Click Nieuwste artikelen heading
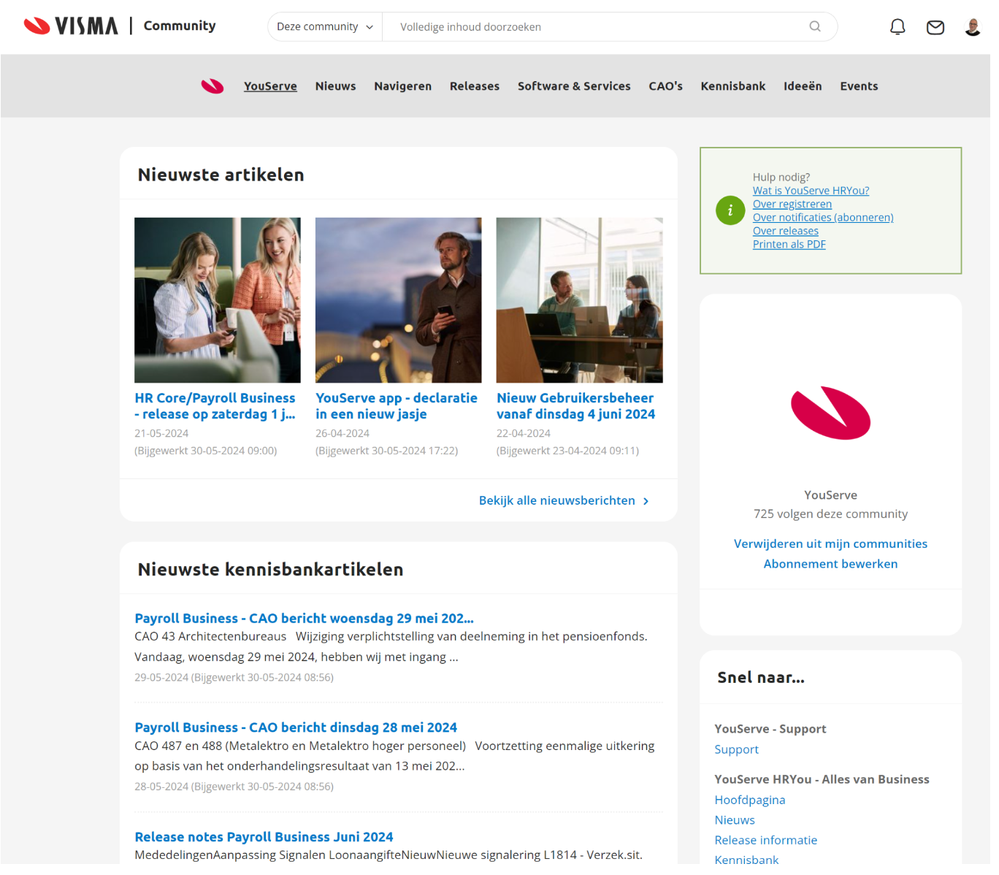The width and height of the screenshot is (999, 875). coord(220,175)
